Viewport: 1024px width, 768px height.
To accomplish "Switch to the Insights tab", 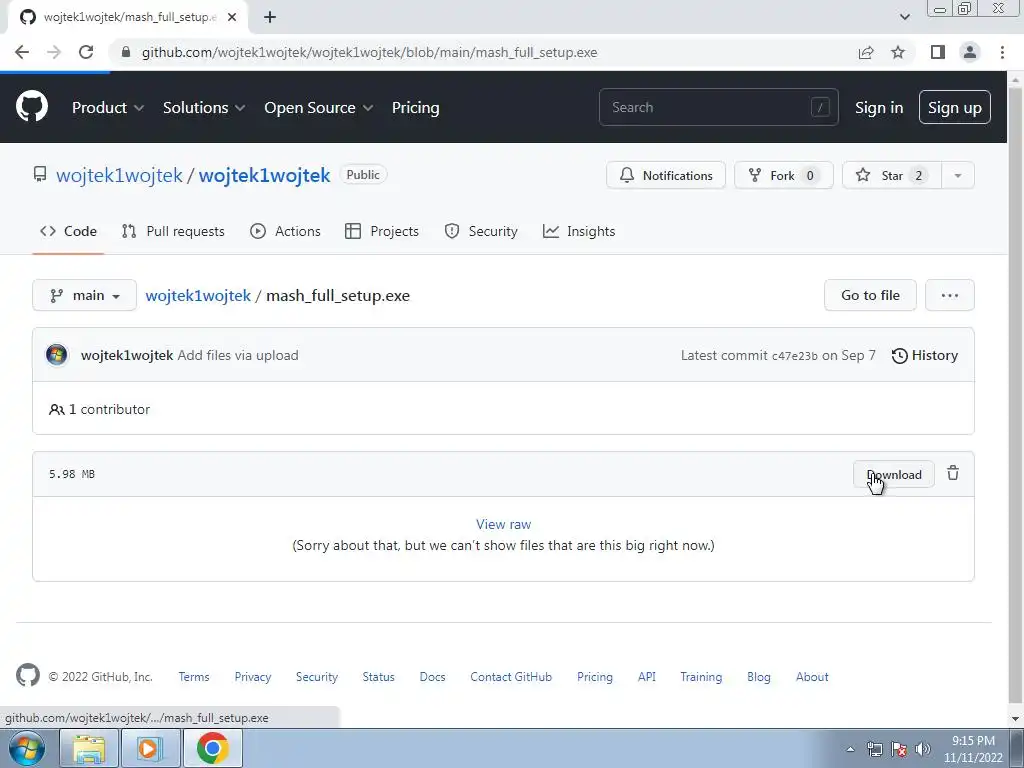I will tap(579, 231).
